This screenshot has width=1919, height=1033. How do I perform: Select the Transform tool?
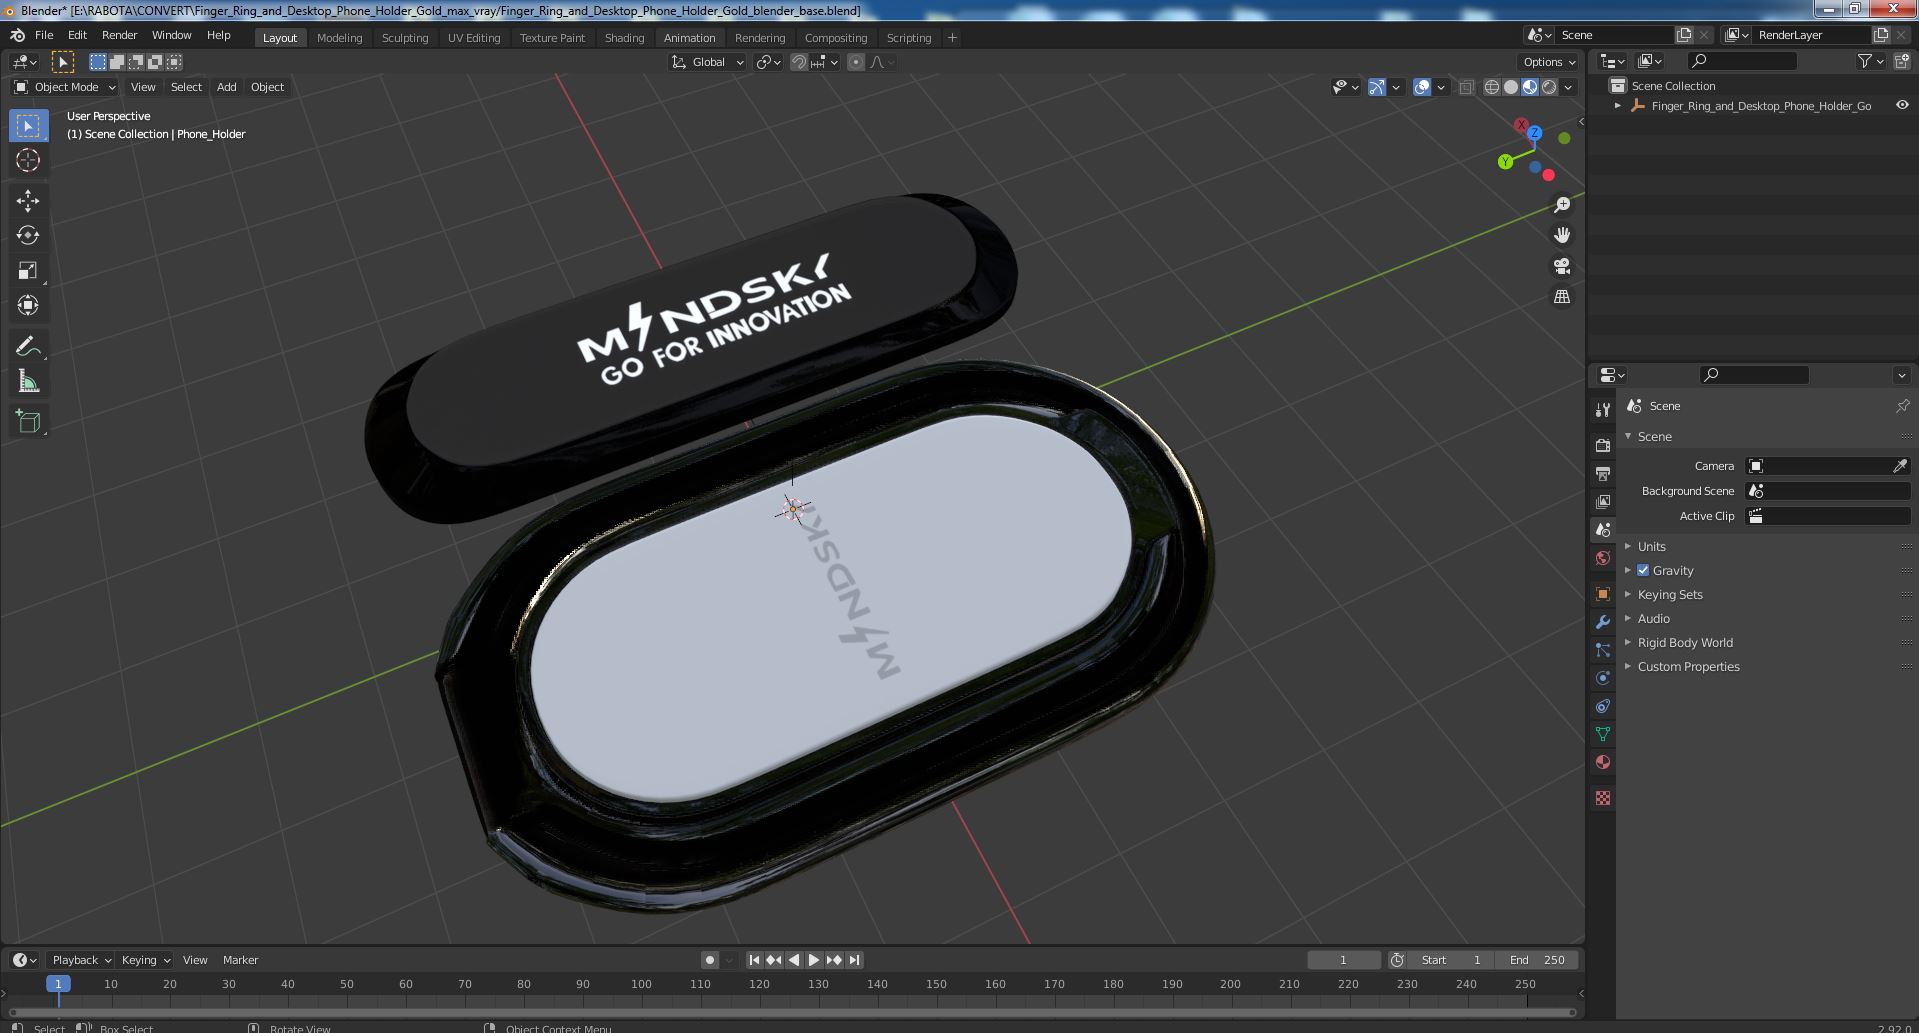(28, 305)
